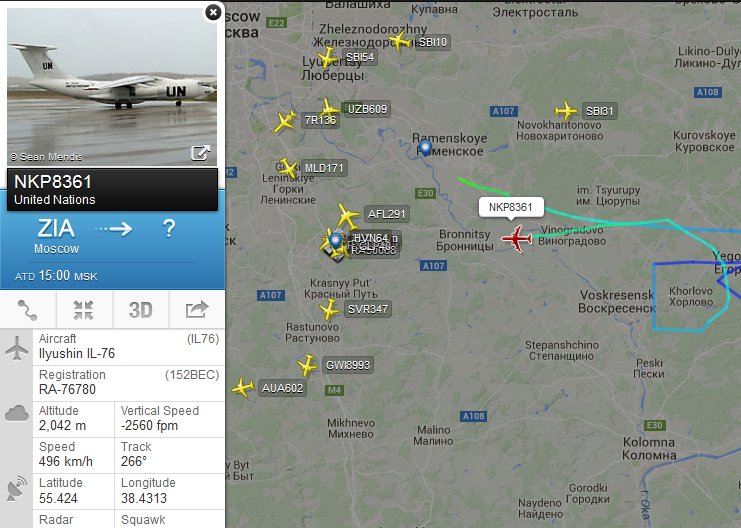The height and width of the screenshot is (528, 741).
Task: Share this flight via arrow icon
Action: pos(197,310)
